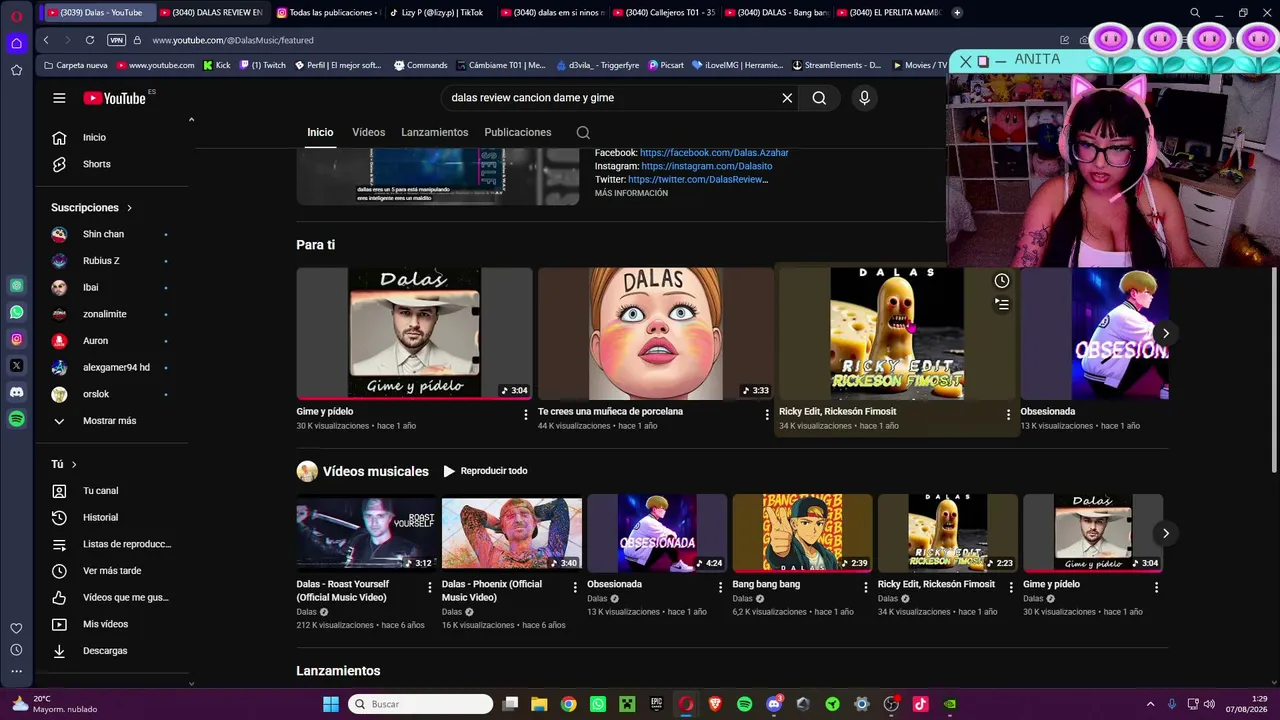
Task: Open X/Twitter in the Opera sidebar
Action: 16,366
